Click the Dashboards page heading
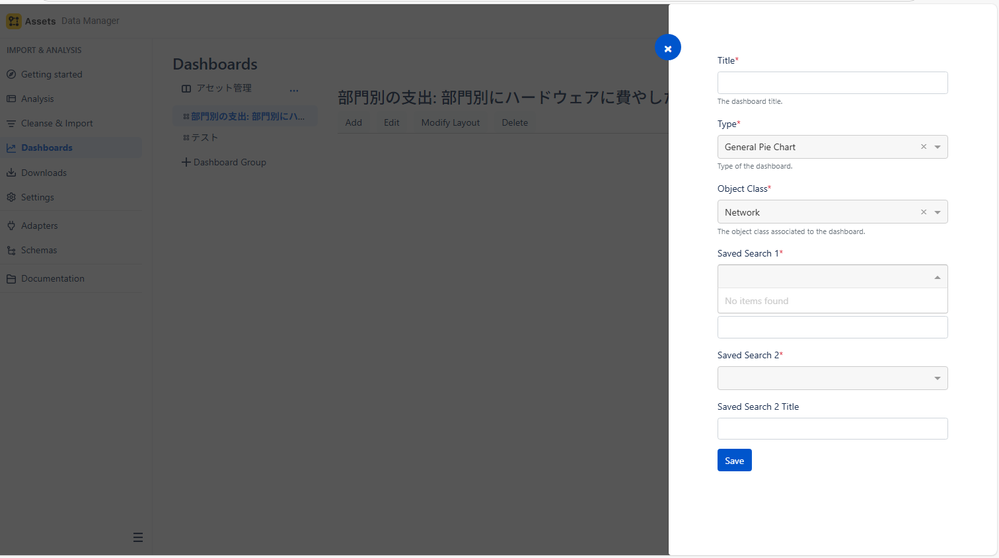 click(215, 64)
